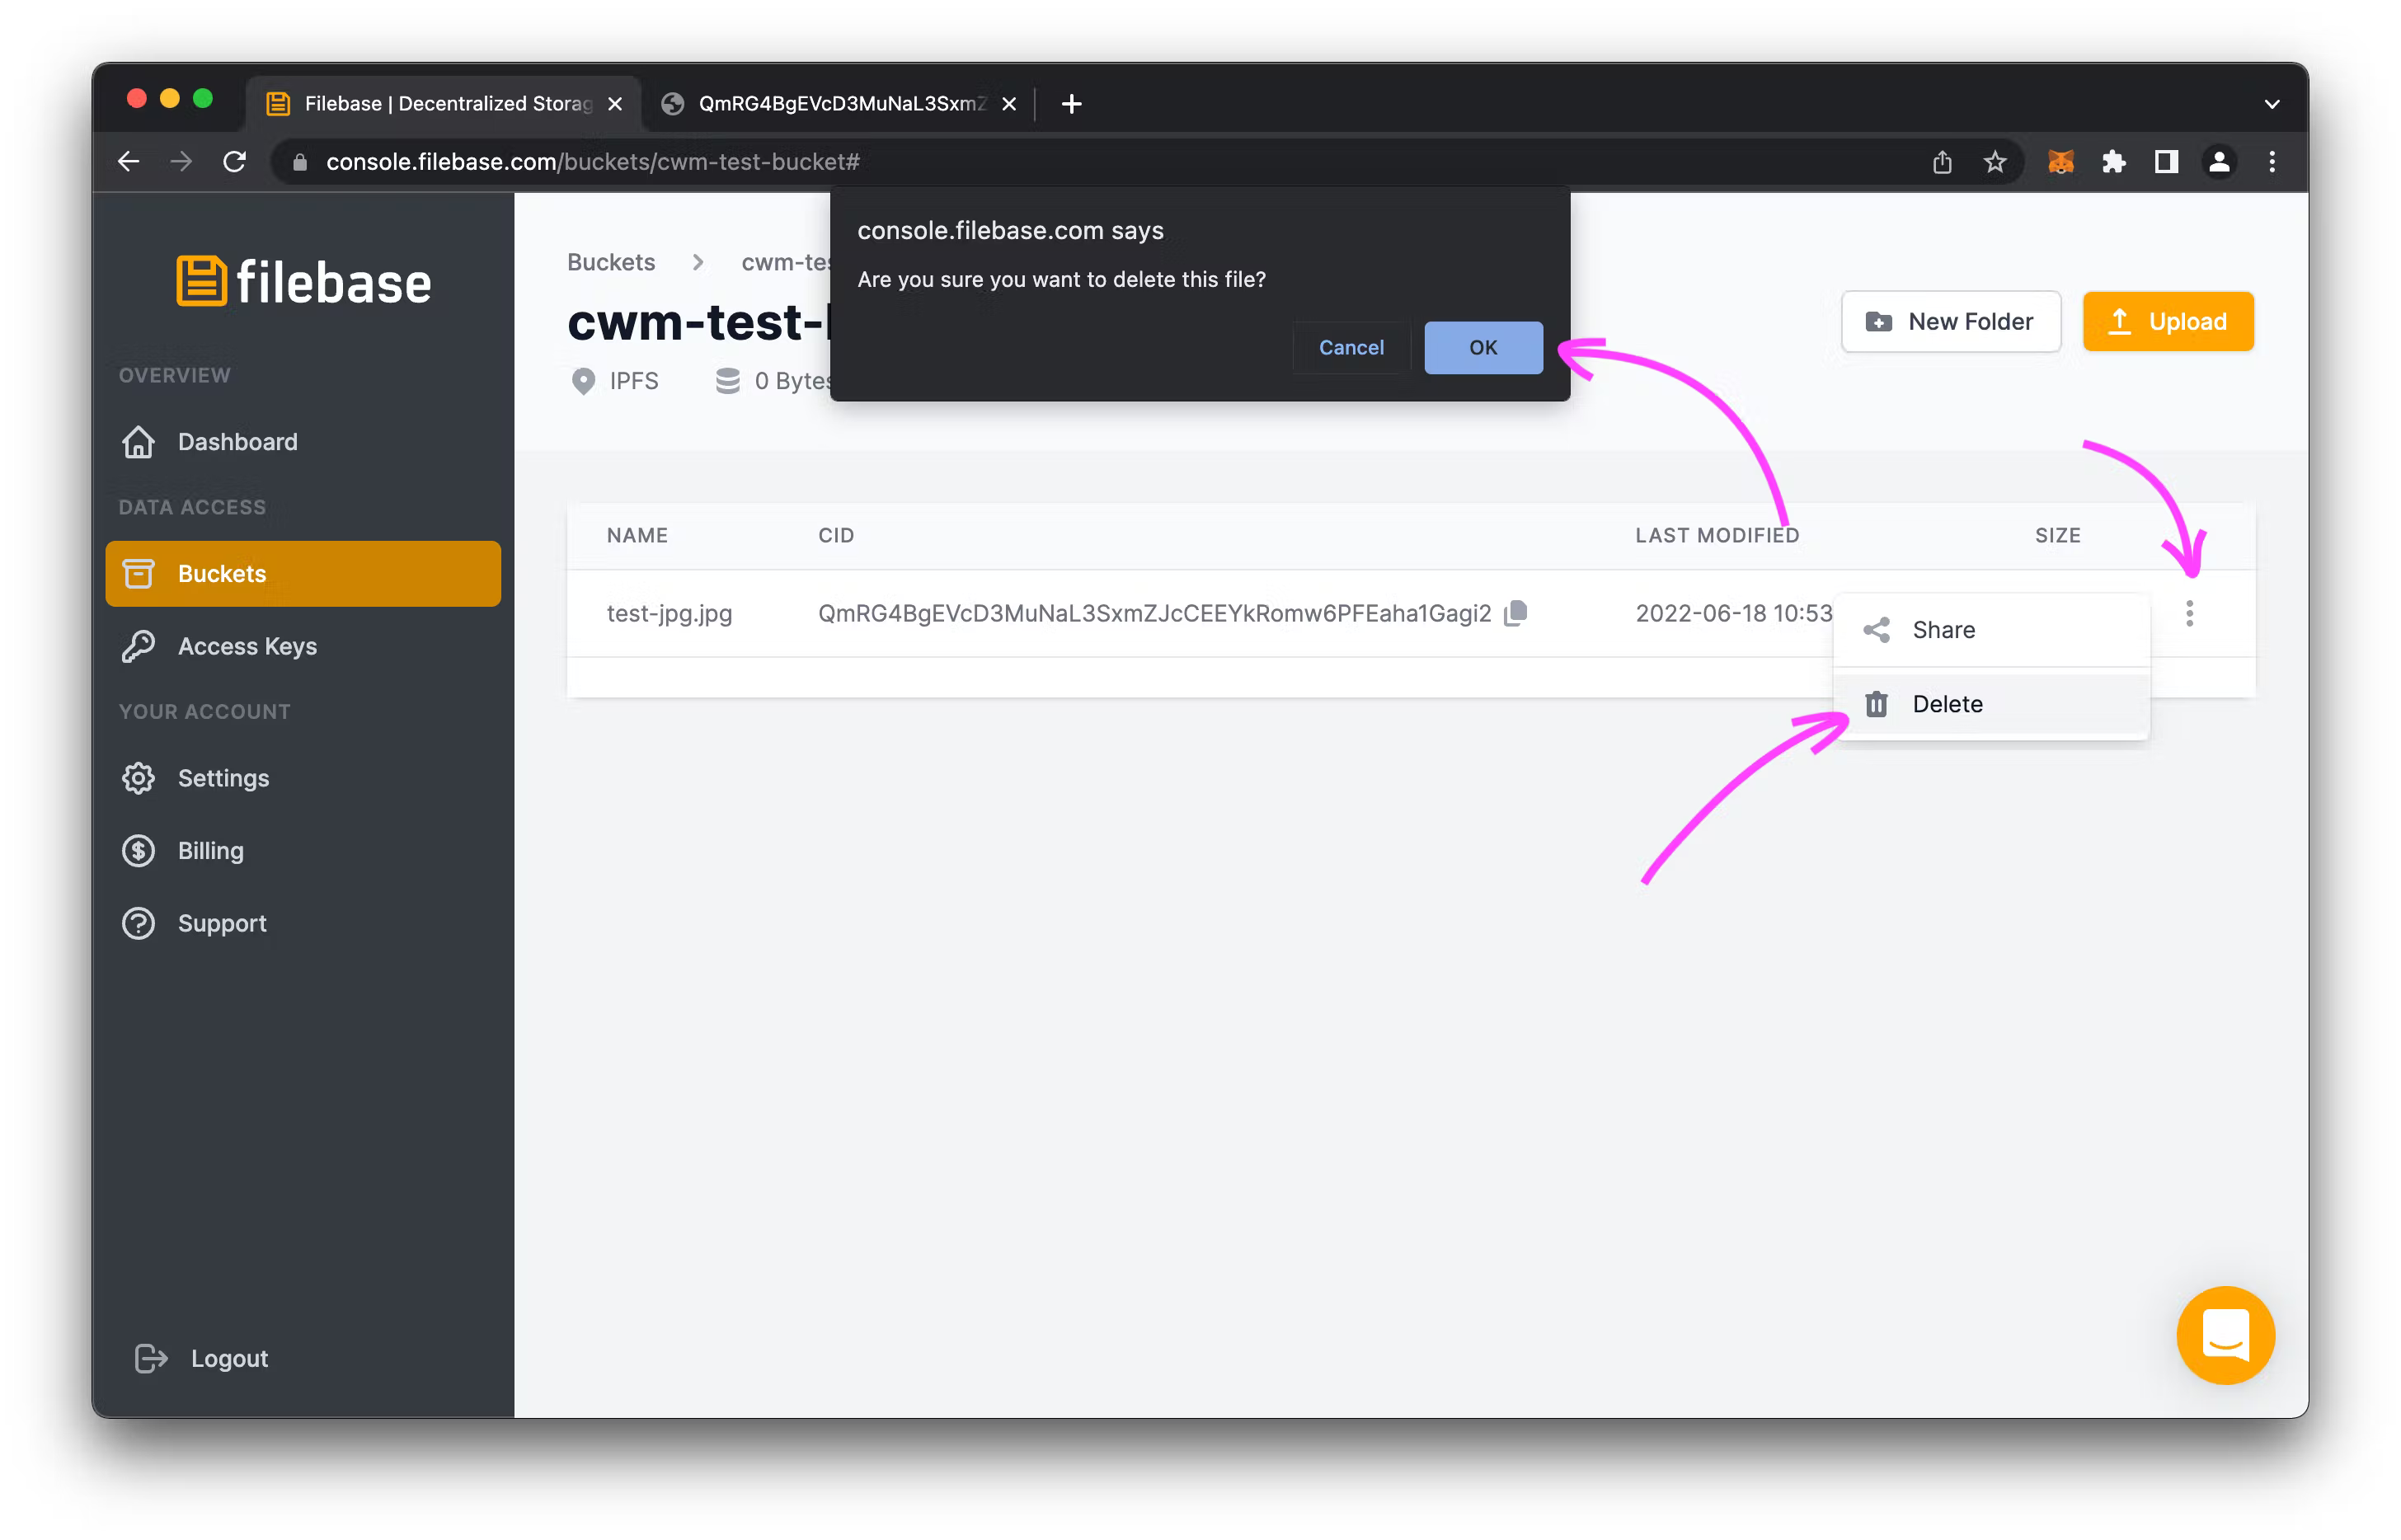Click the Settings gear icon

[x=139, y=777]
